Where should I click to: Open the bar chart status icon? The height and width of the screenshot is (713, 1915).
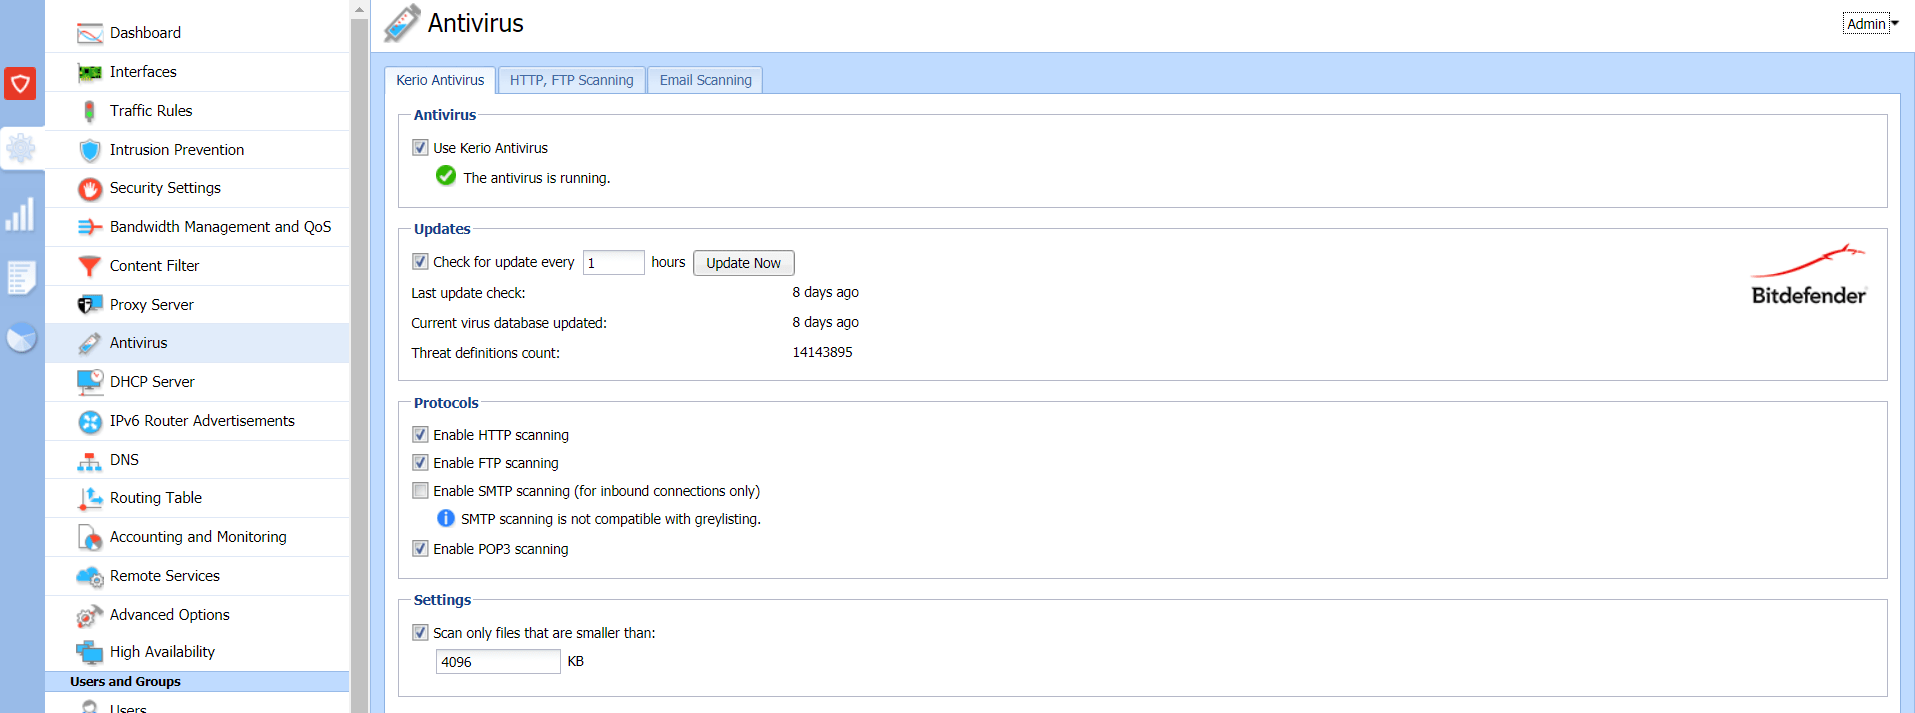tap(20, 214)
